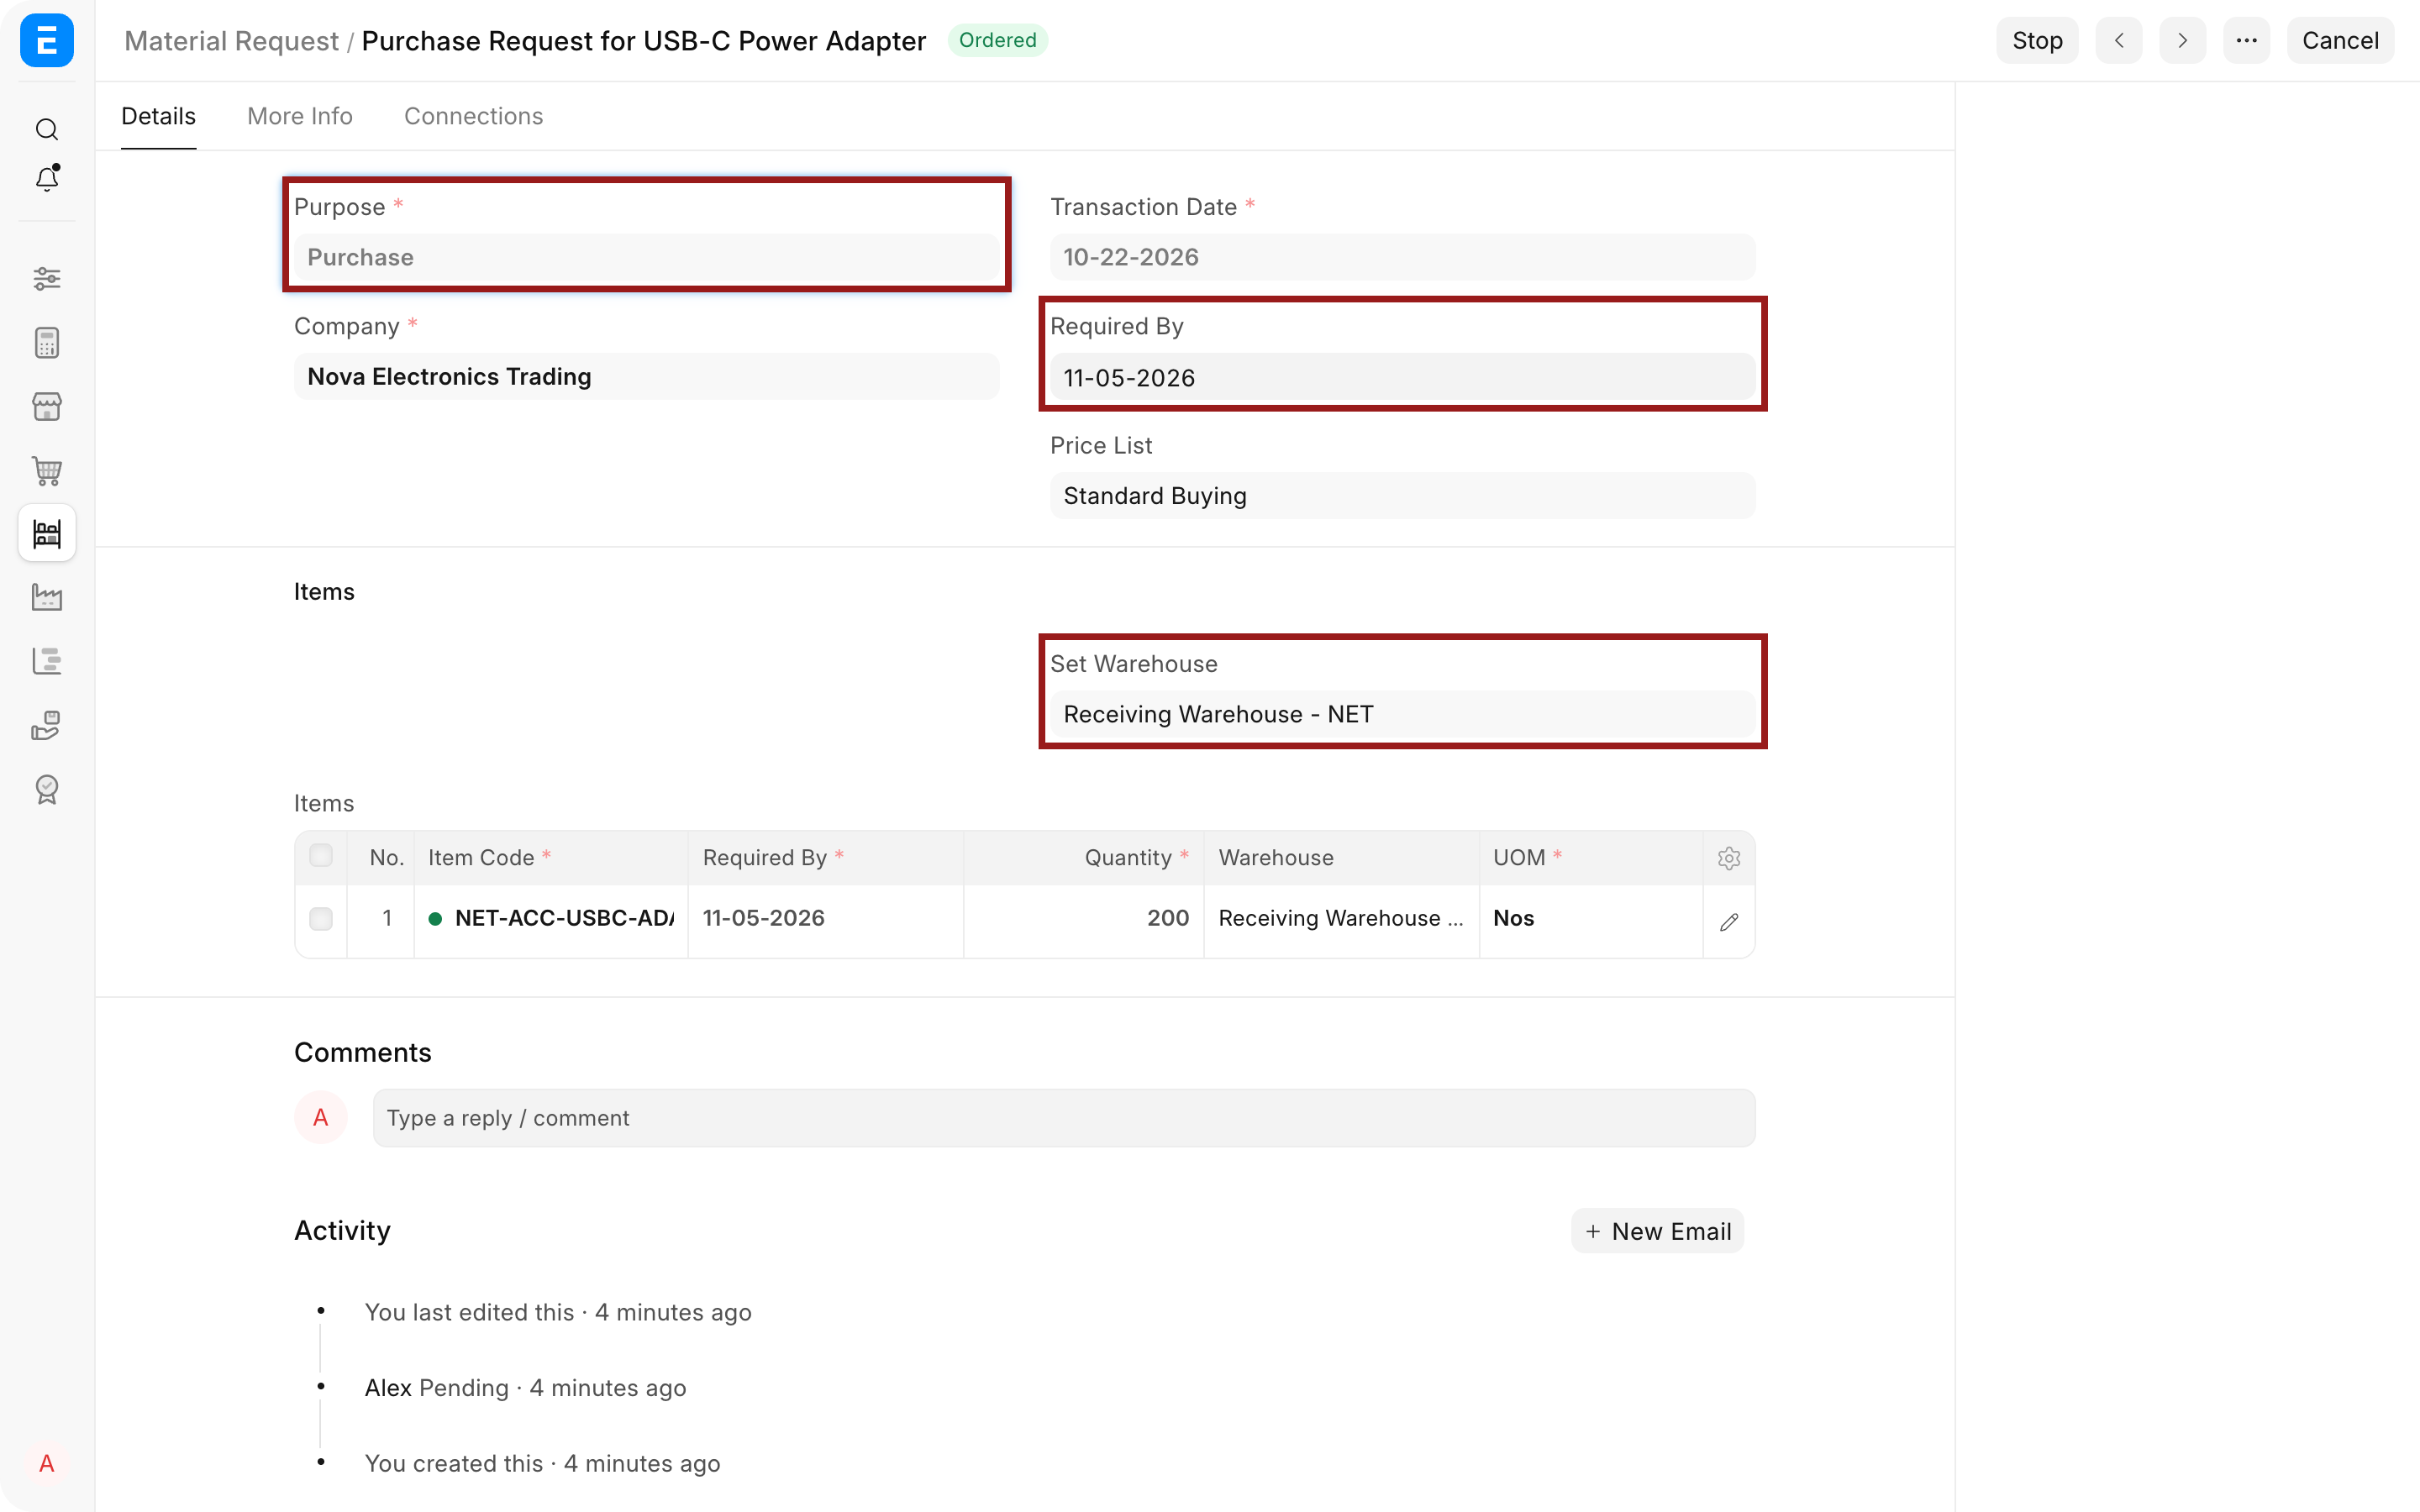Check the row 1 item checkbox
The image size is (2420, 1512).
(321, 919)
